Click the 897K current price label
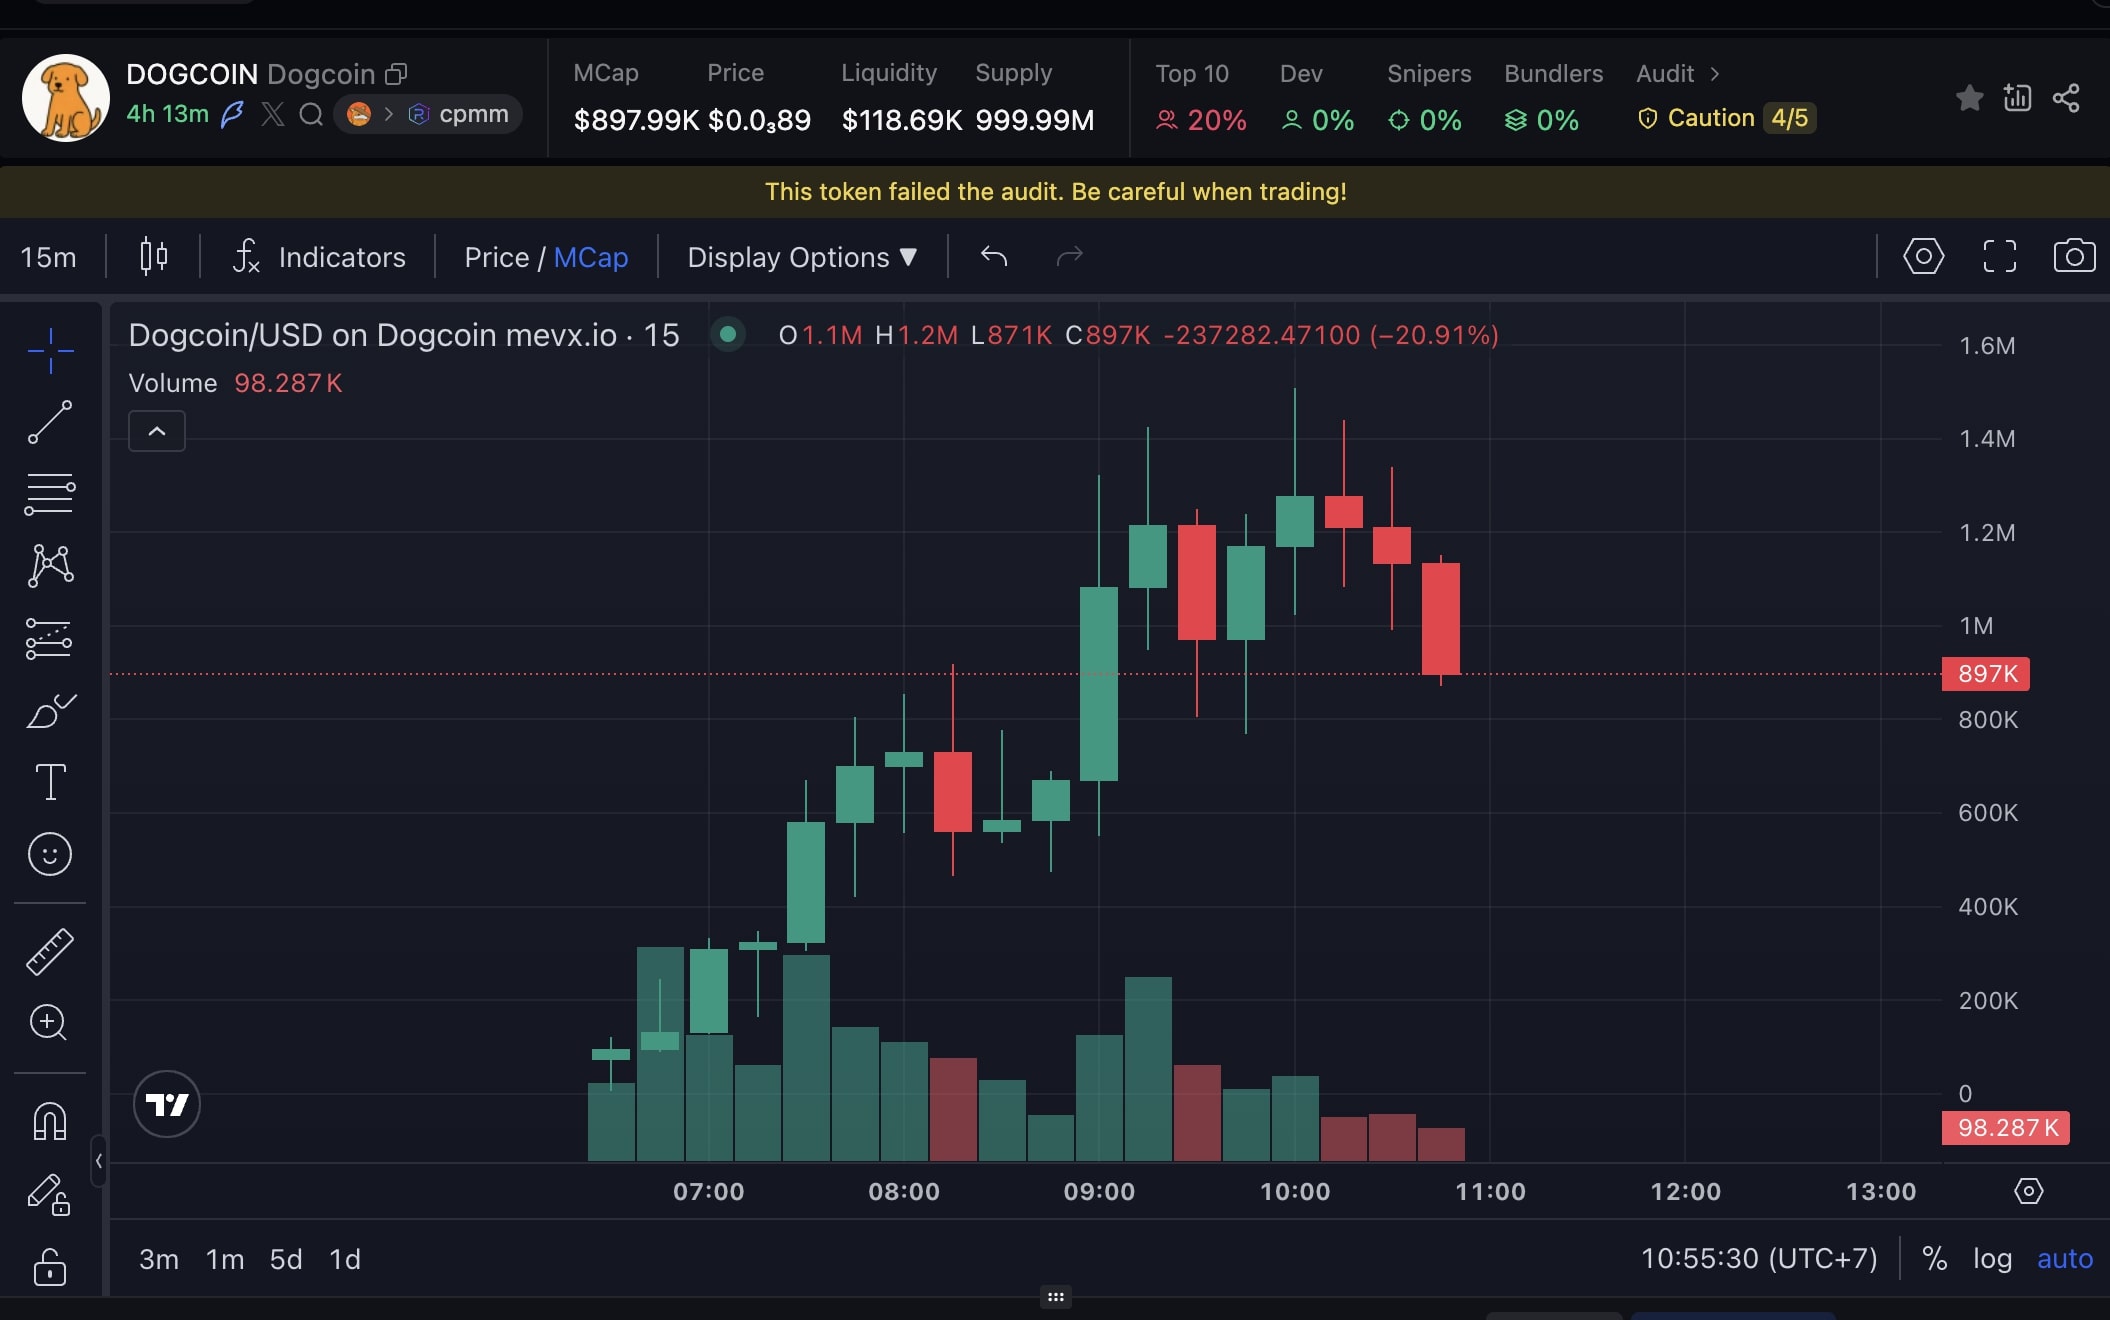The width and height of the screenshot is (2110, 1320). 1986,674
